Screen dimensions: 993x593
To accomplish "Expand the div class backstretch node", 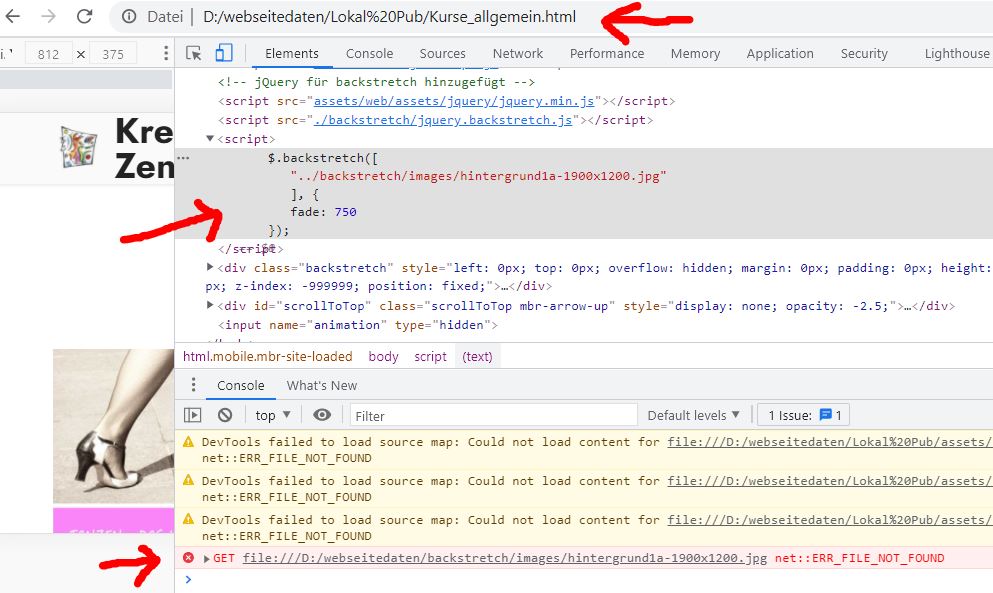I will tap(210, 267).
